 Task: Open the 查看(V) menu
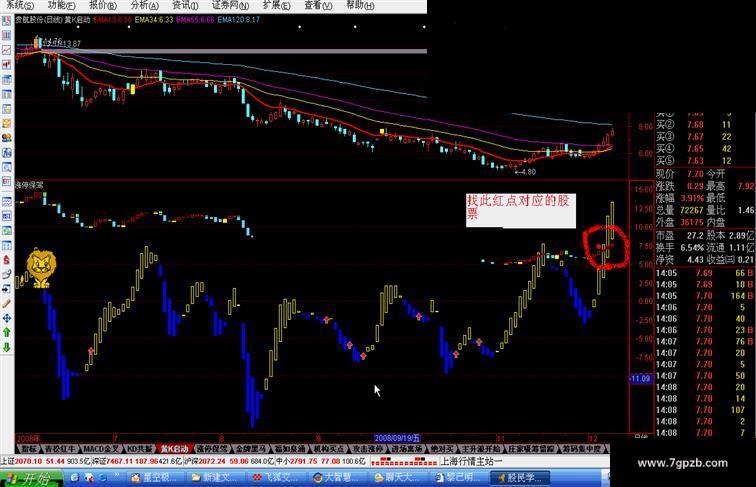[x=318, y=5]
